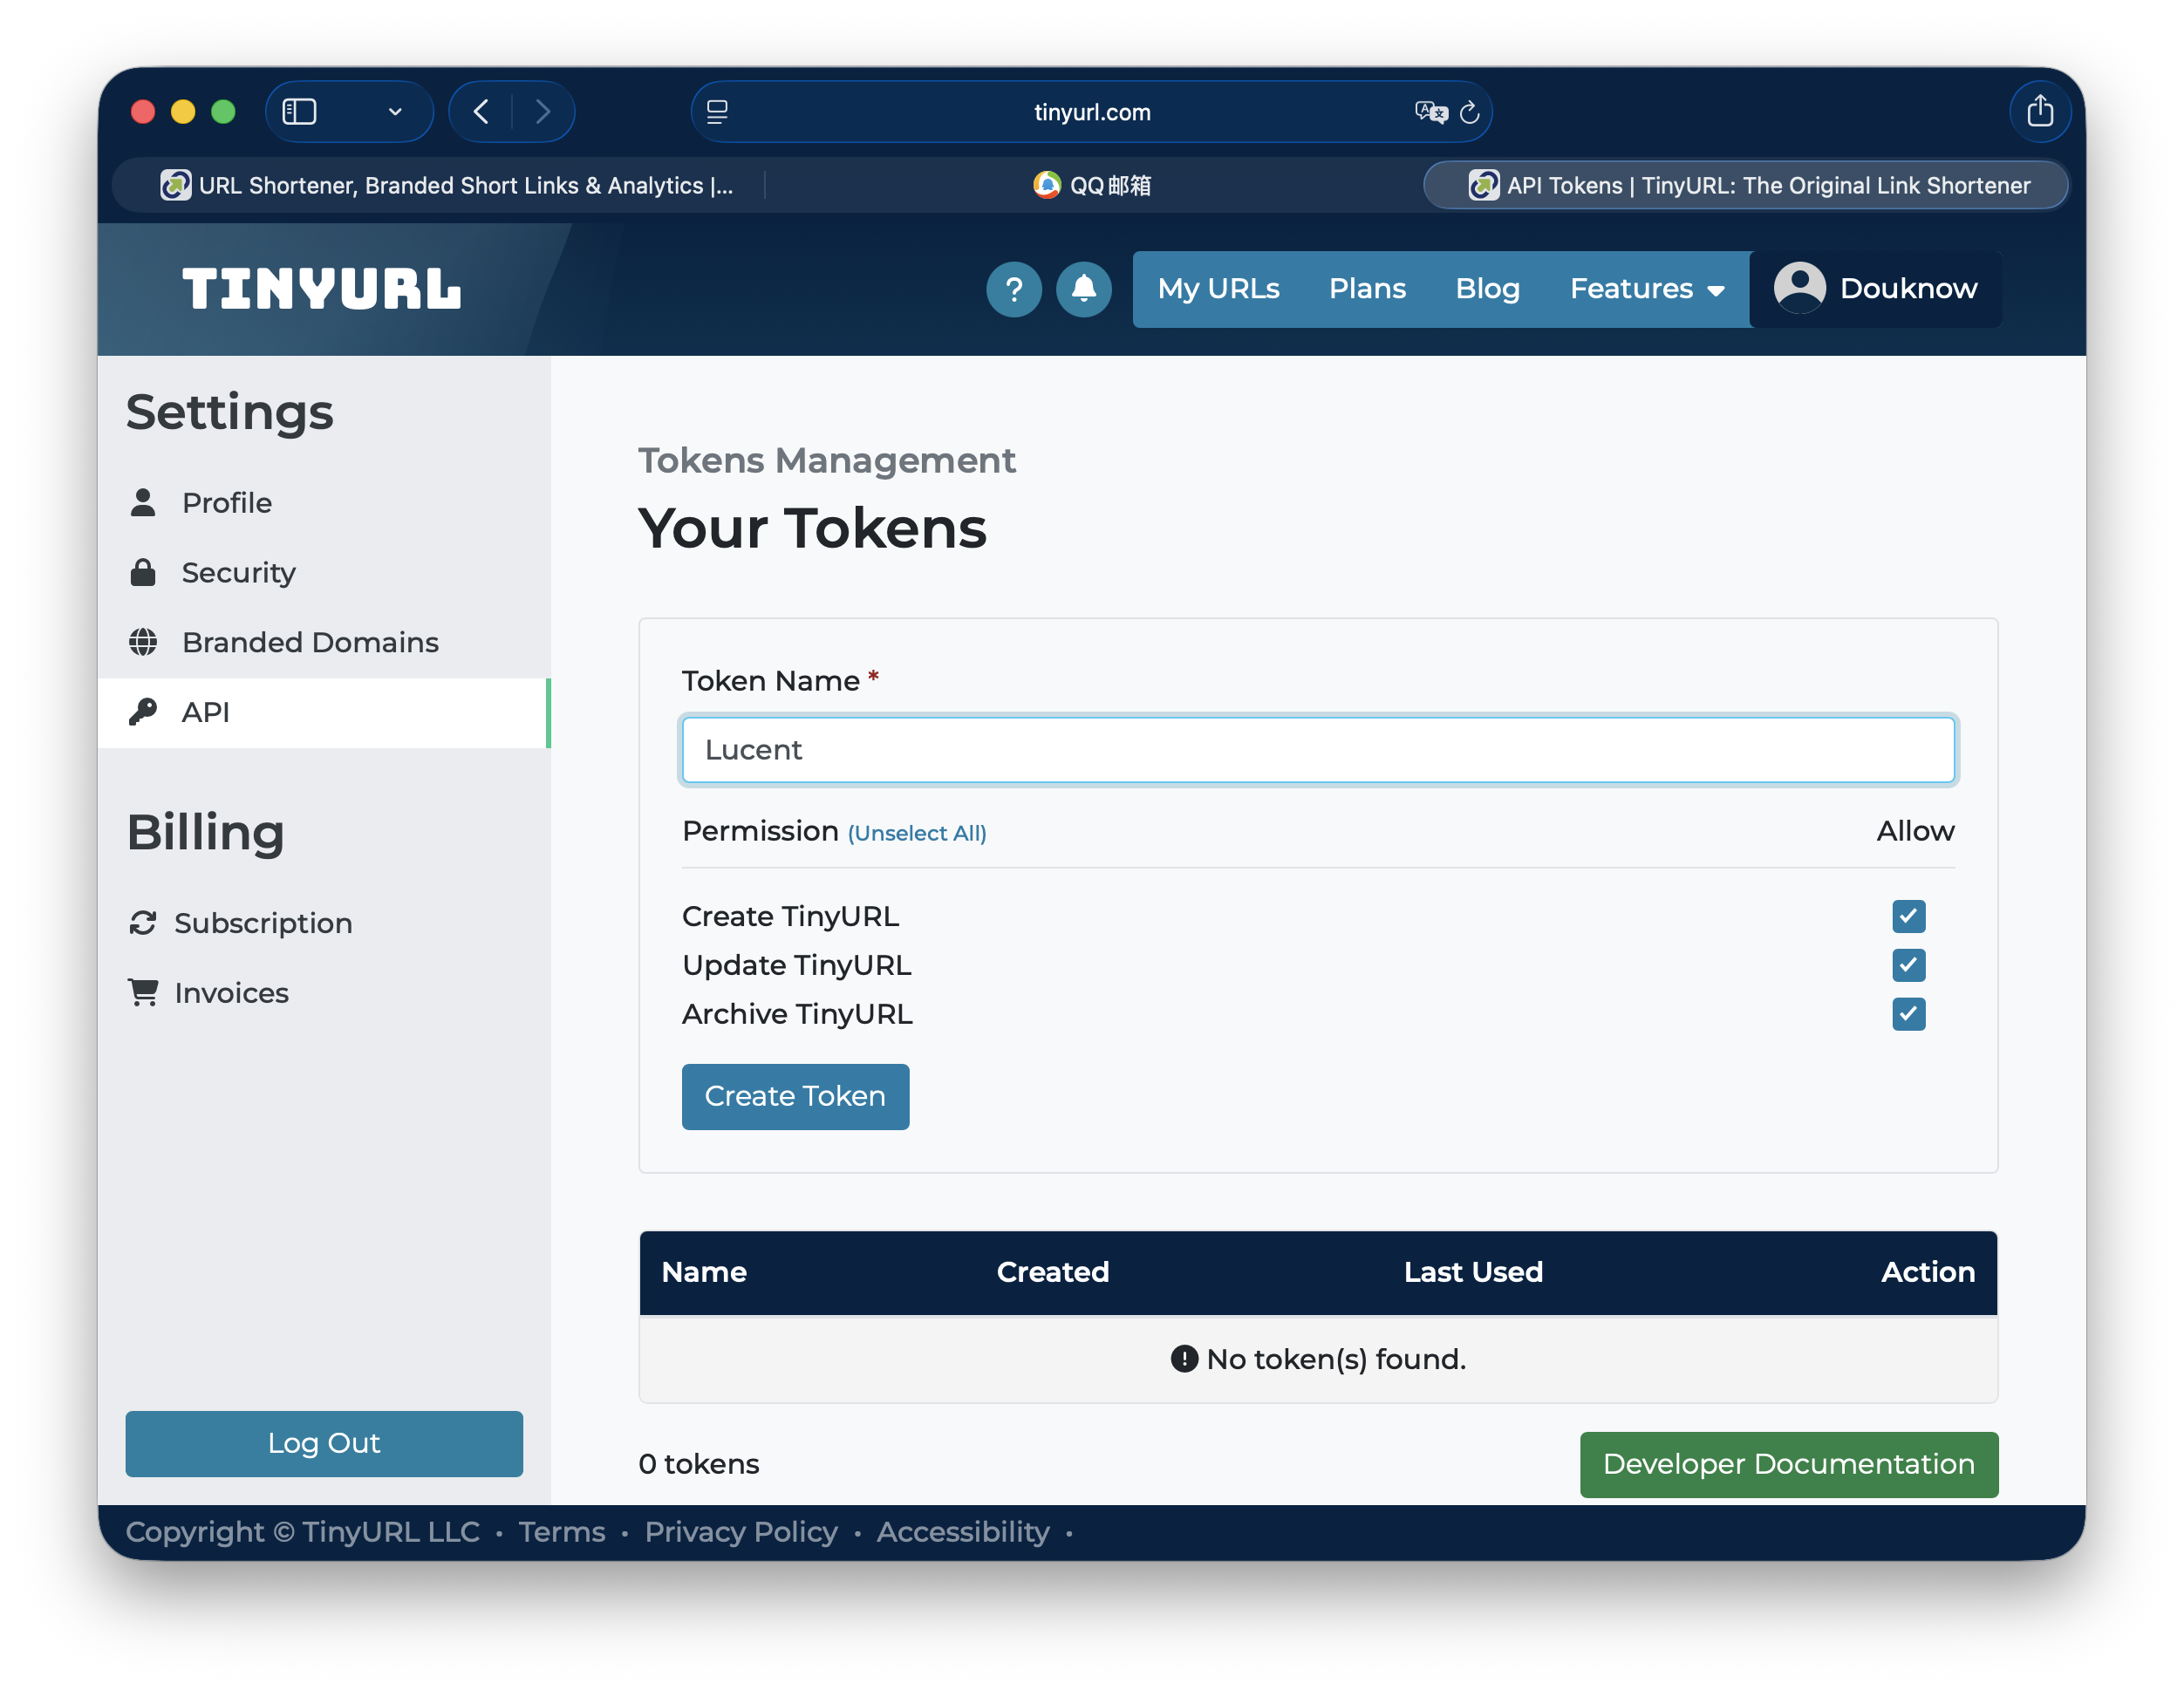Switch to the QQ邮箱 browser tab
2184x1690 pixels.
tap(1092, 185)
